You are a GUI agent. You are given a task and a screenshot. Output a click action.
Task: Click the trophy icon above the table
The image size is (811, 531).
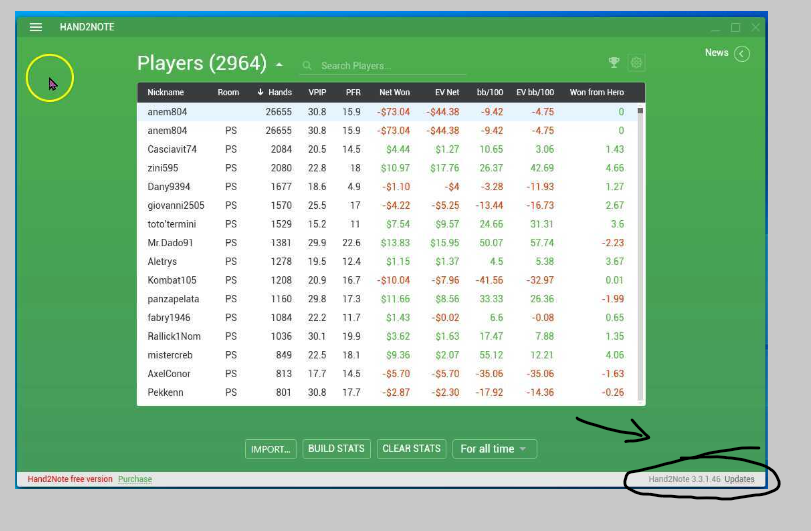click(614, 63)
